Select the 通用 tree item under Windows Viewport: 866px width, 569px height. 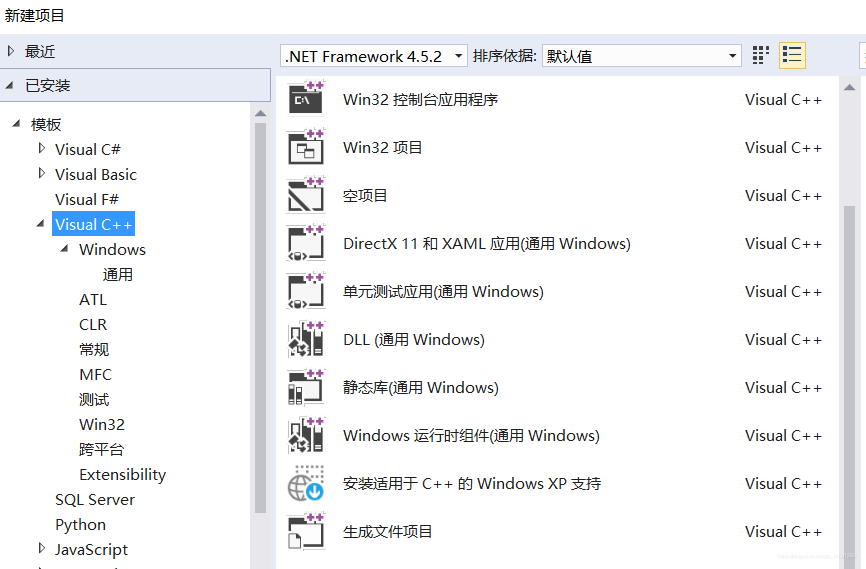pos(118,275)
